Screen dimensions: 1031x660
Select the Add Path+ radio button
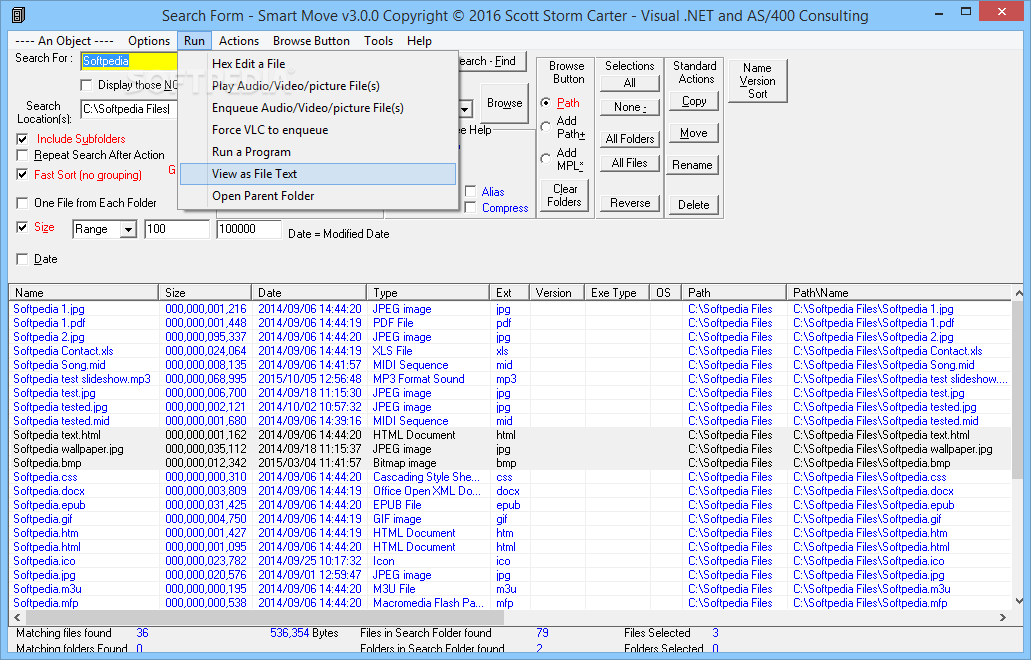[x=546, y=127]
